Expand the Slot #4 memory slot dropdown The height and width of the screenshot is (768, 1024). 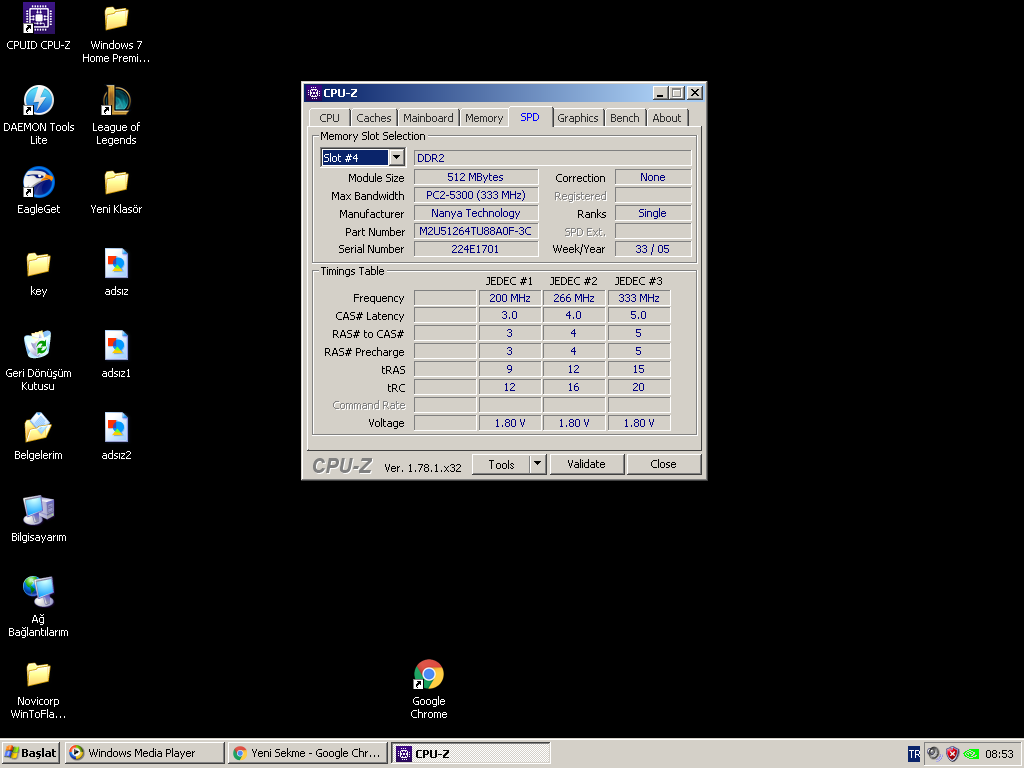(x=396, y=158)
